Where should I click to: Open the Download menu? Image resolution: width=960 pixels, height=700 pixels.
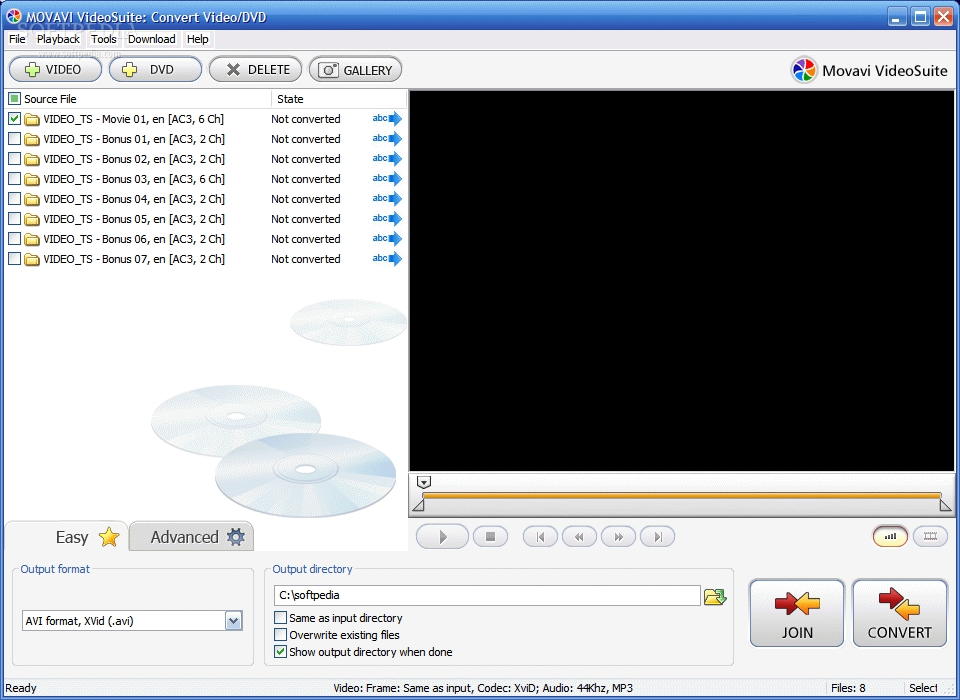coord(151,39)
